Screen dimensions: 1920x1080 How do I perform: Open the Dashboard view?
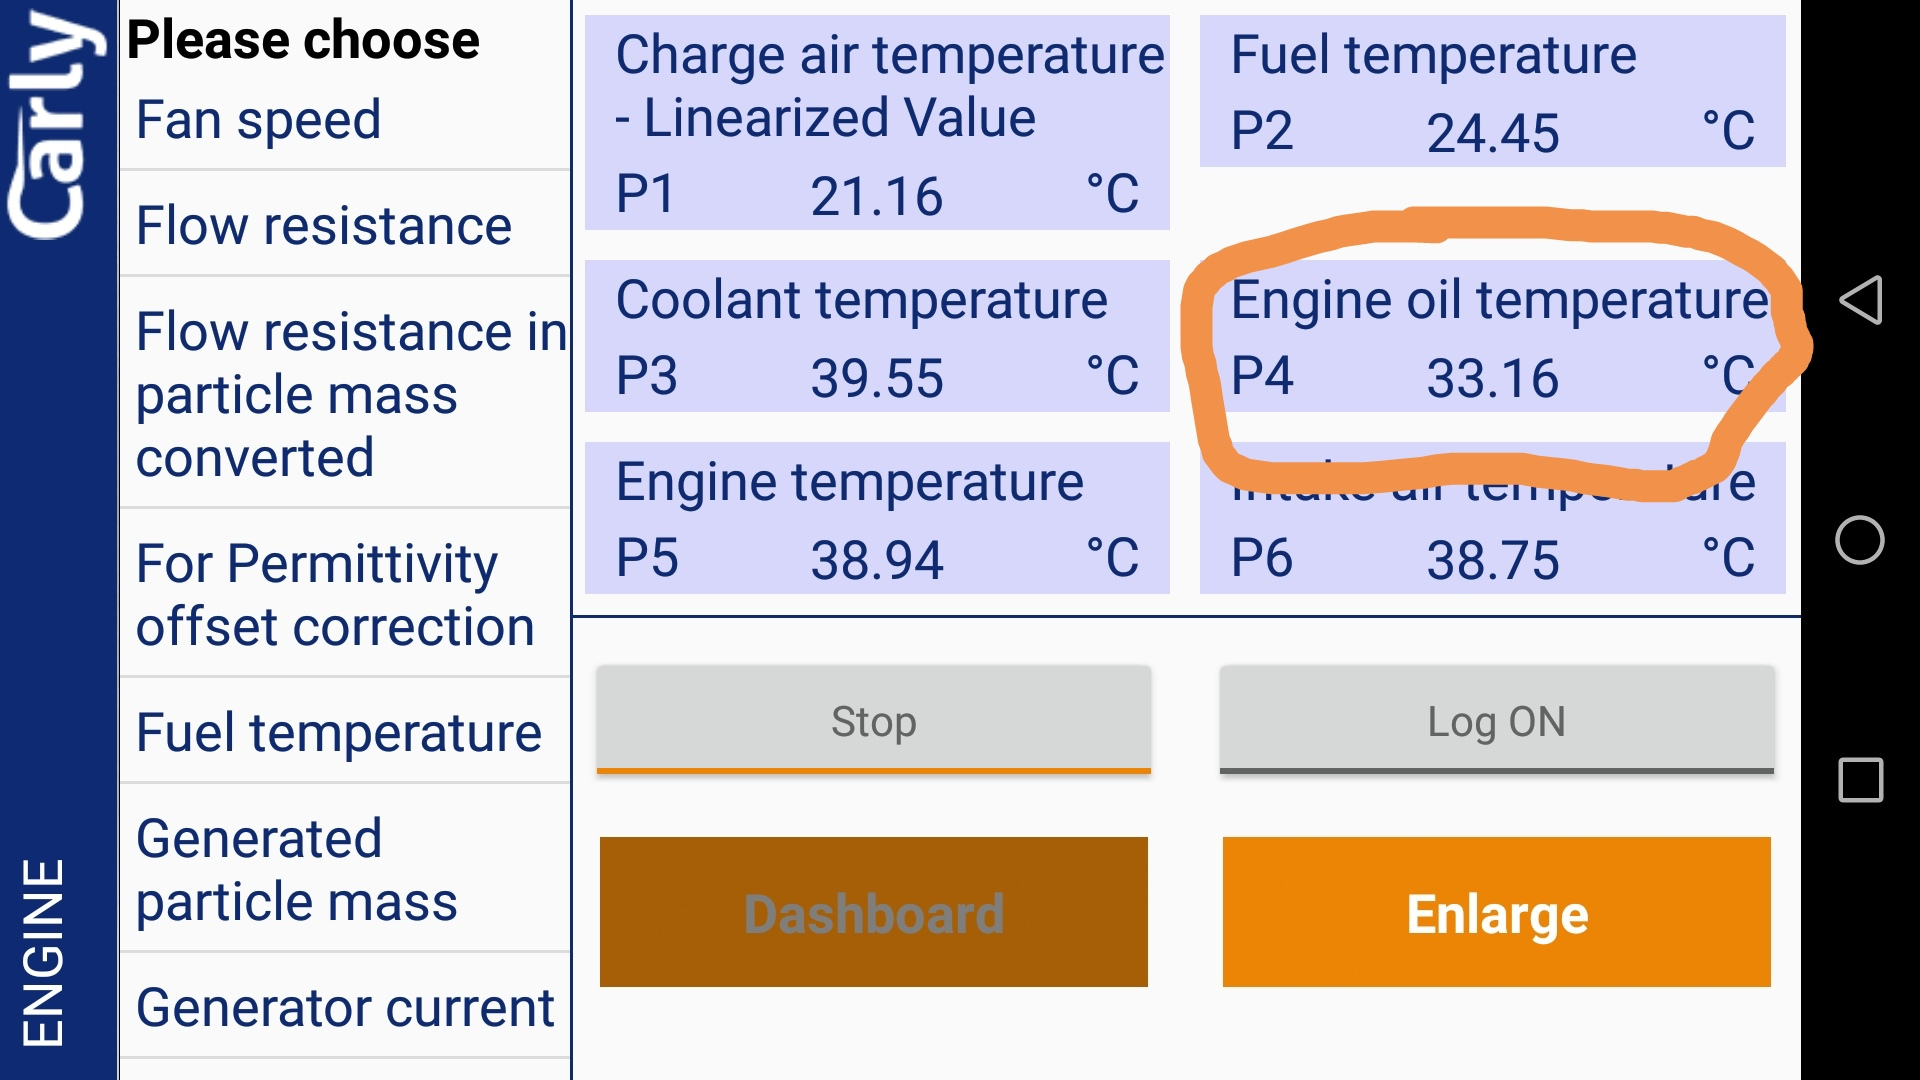pos(873,912)
